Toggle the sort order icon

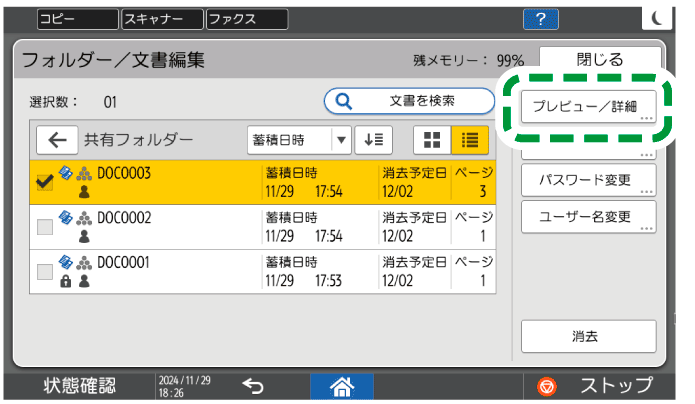(374, 140)
